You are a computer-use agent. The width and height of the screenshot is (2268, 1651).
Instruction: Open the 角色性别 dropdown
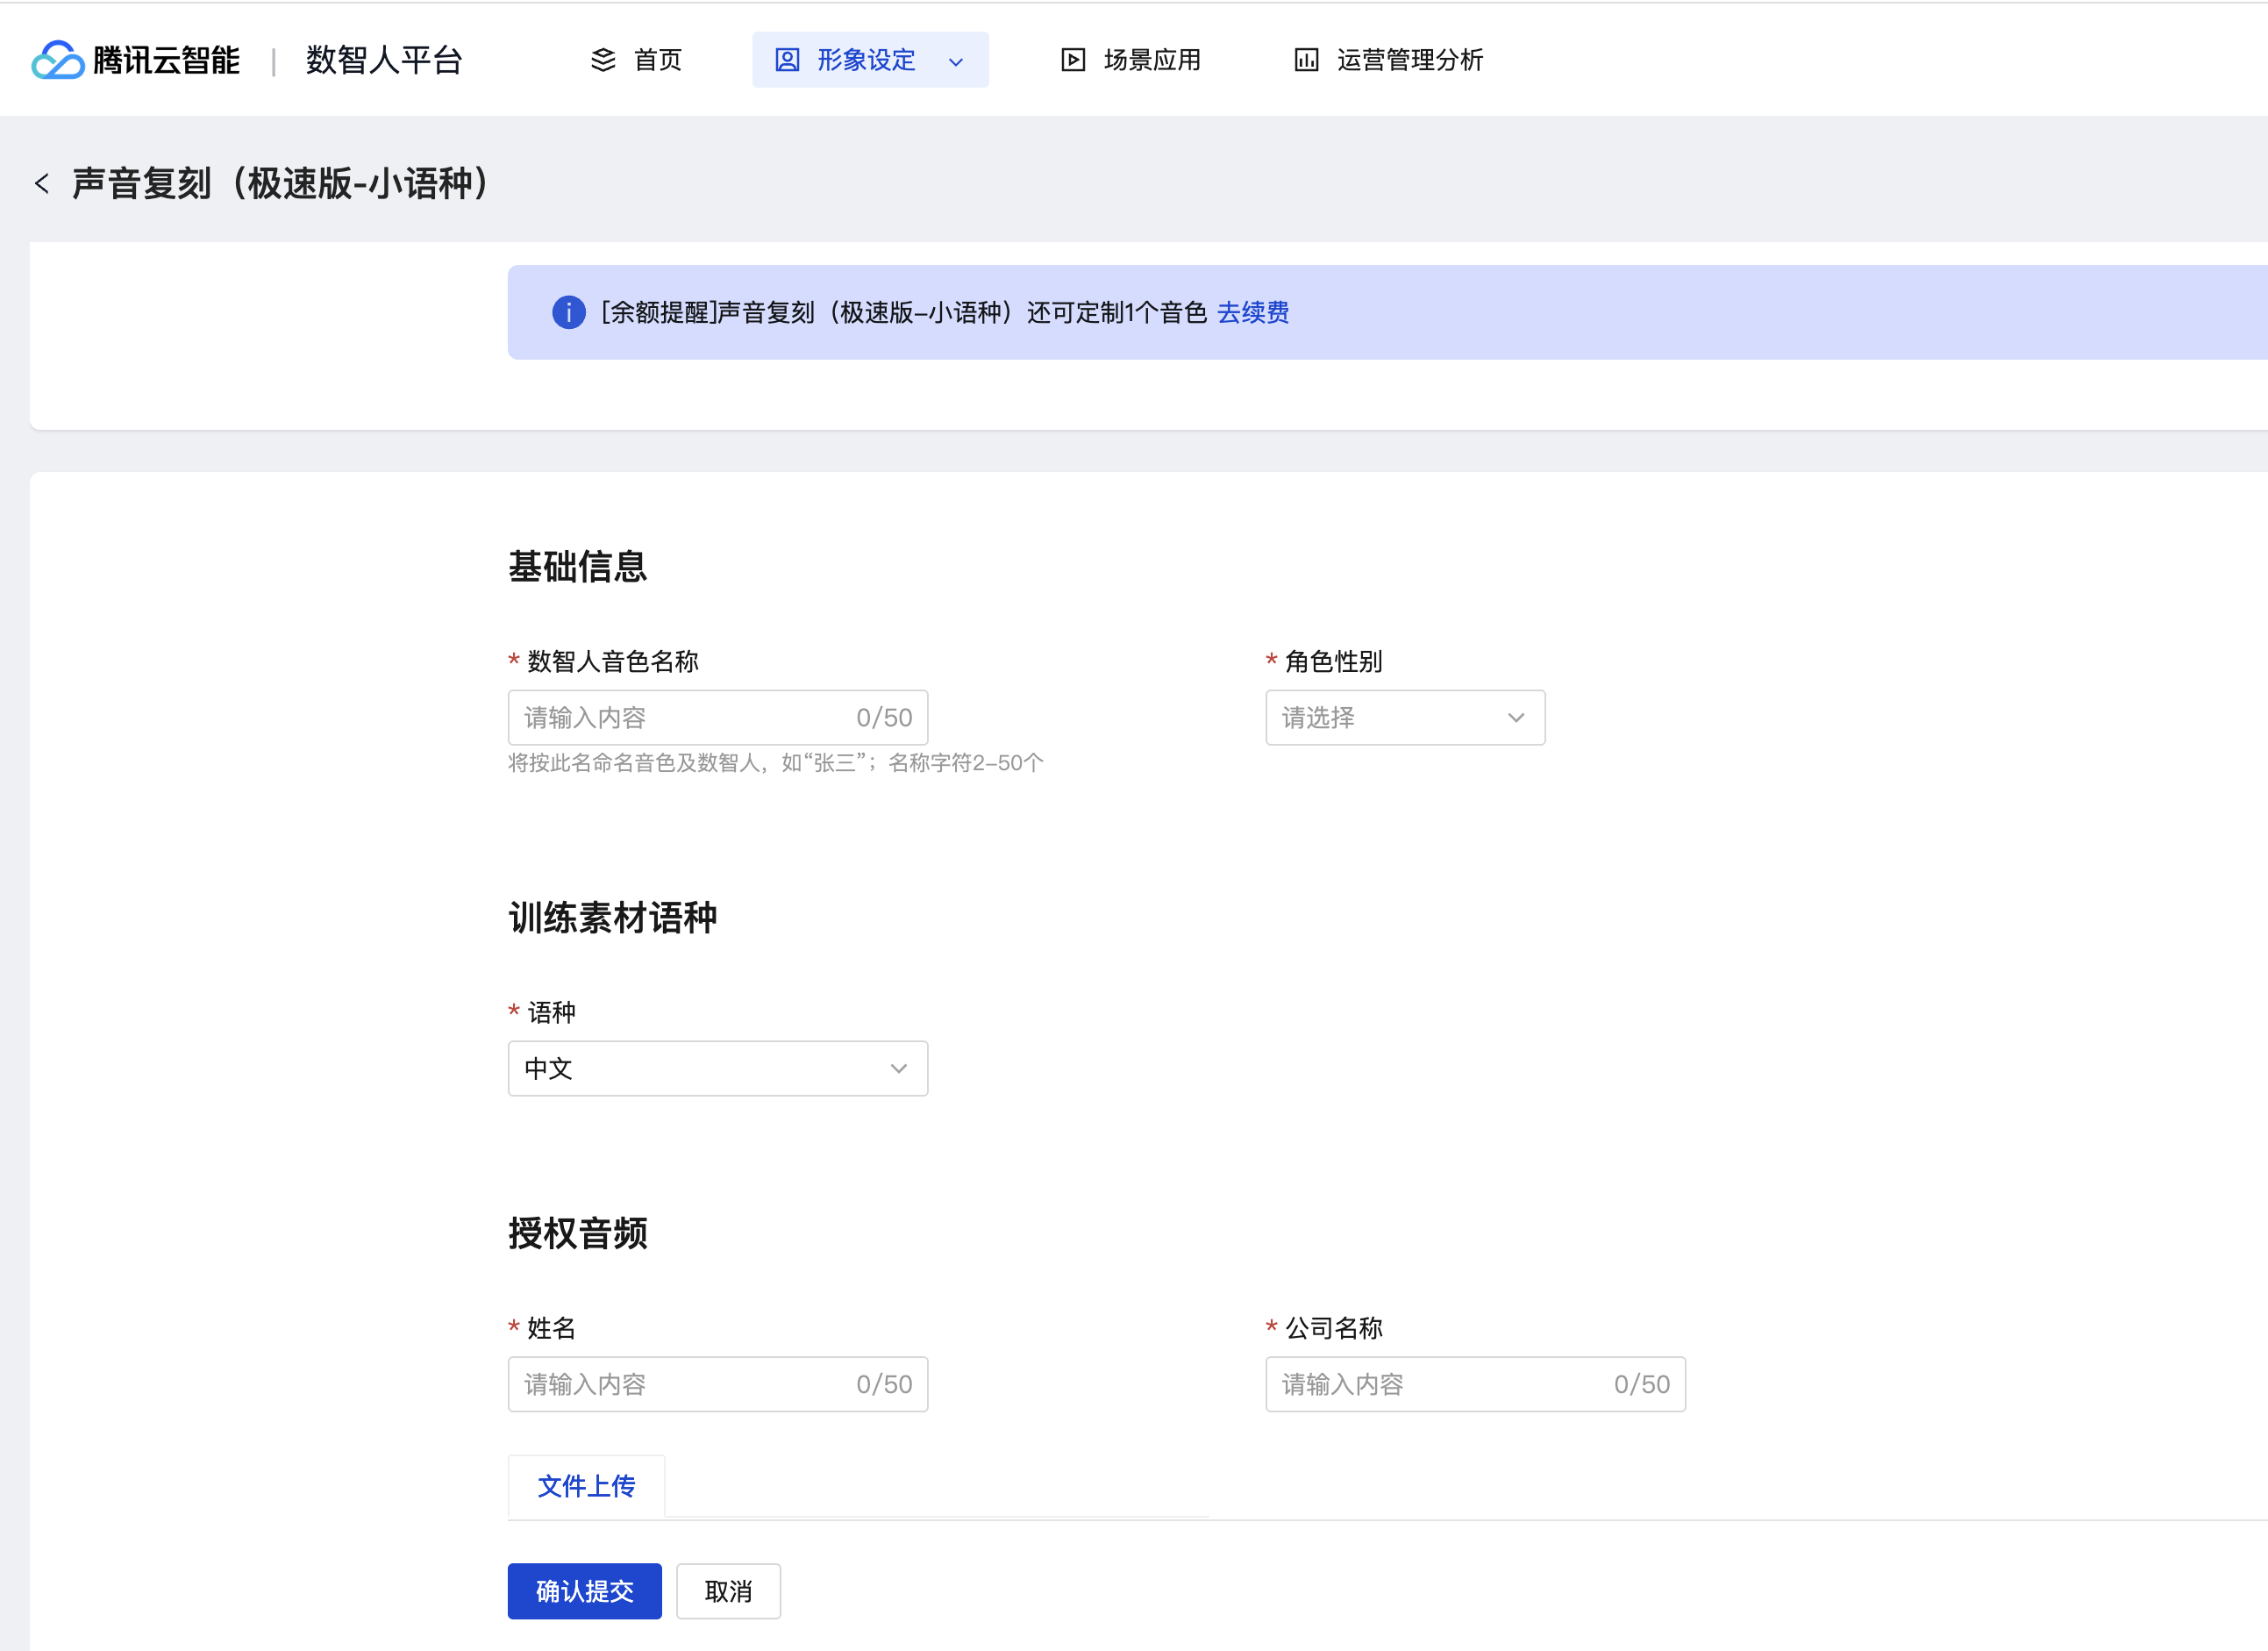click(x=1404, y=717)
